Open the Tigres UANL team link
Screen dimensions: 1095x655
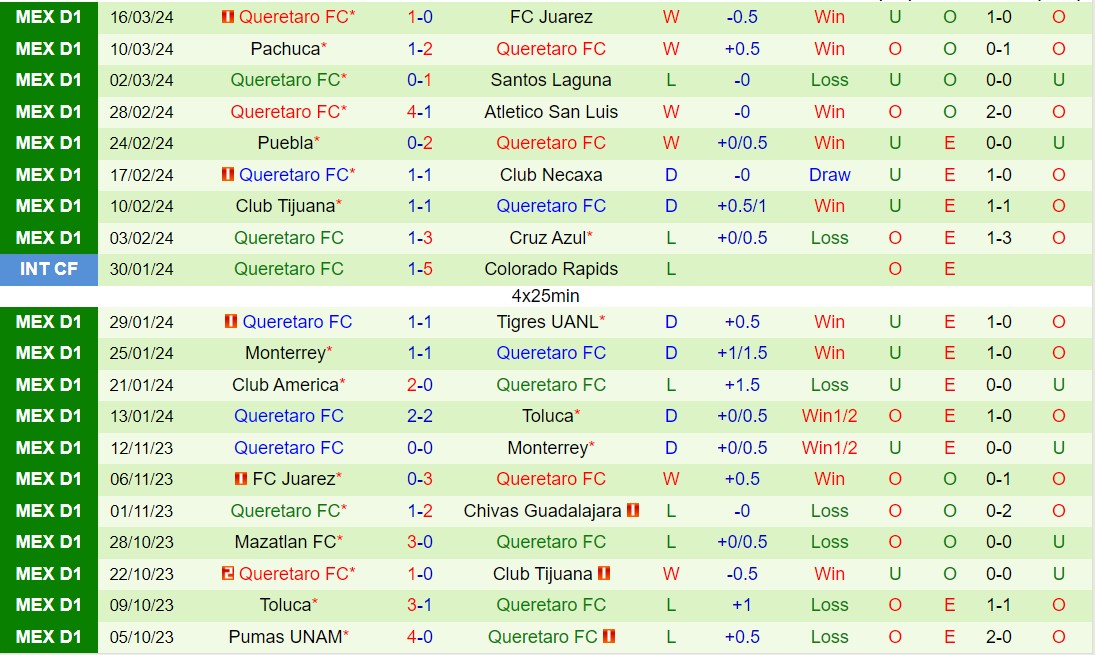click(x=547, y=322)
